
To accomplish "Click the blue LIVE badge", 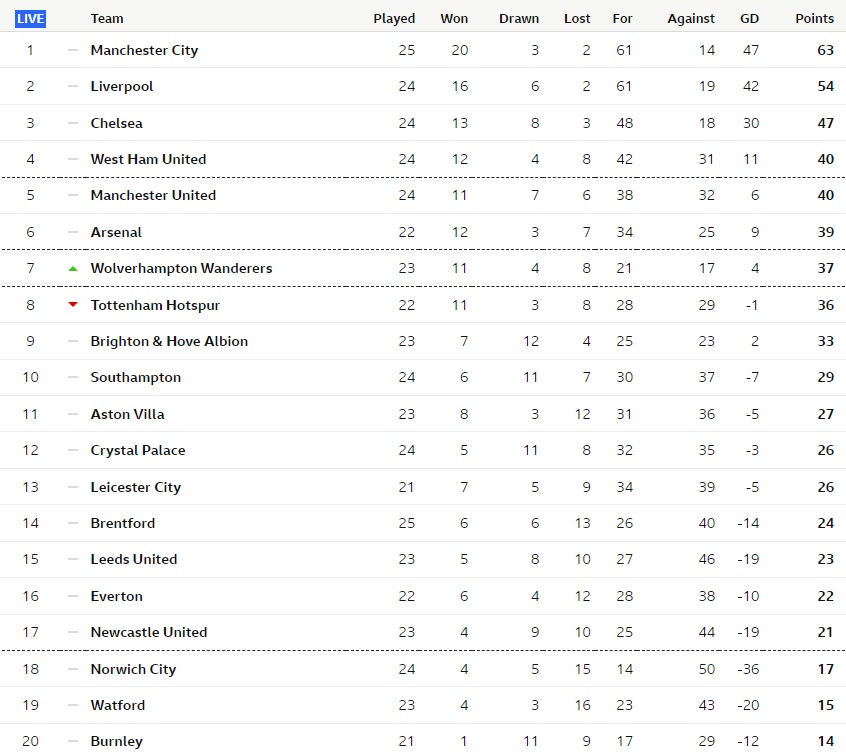I will pyautogui.click(x=30, y=19).
